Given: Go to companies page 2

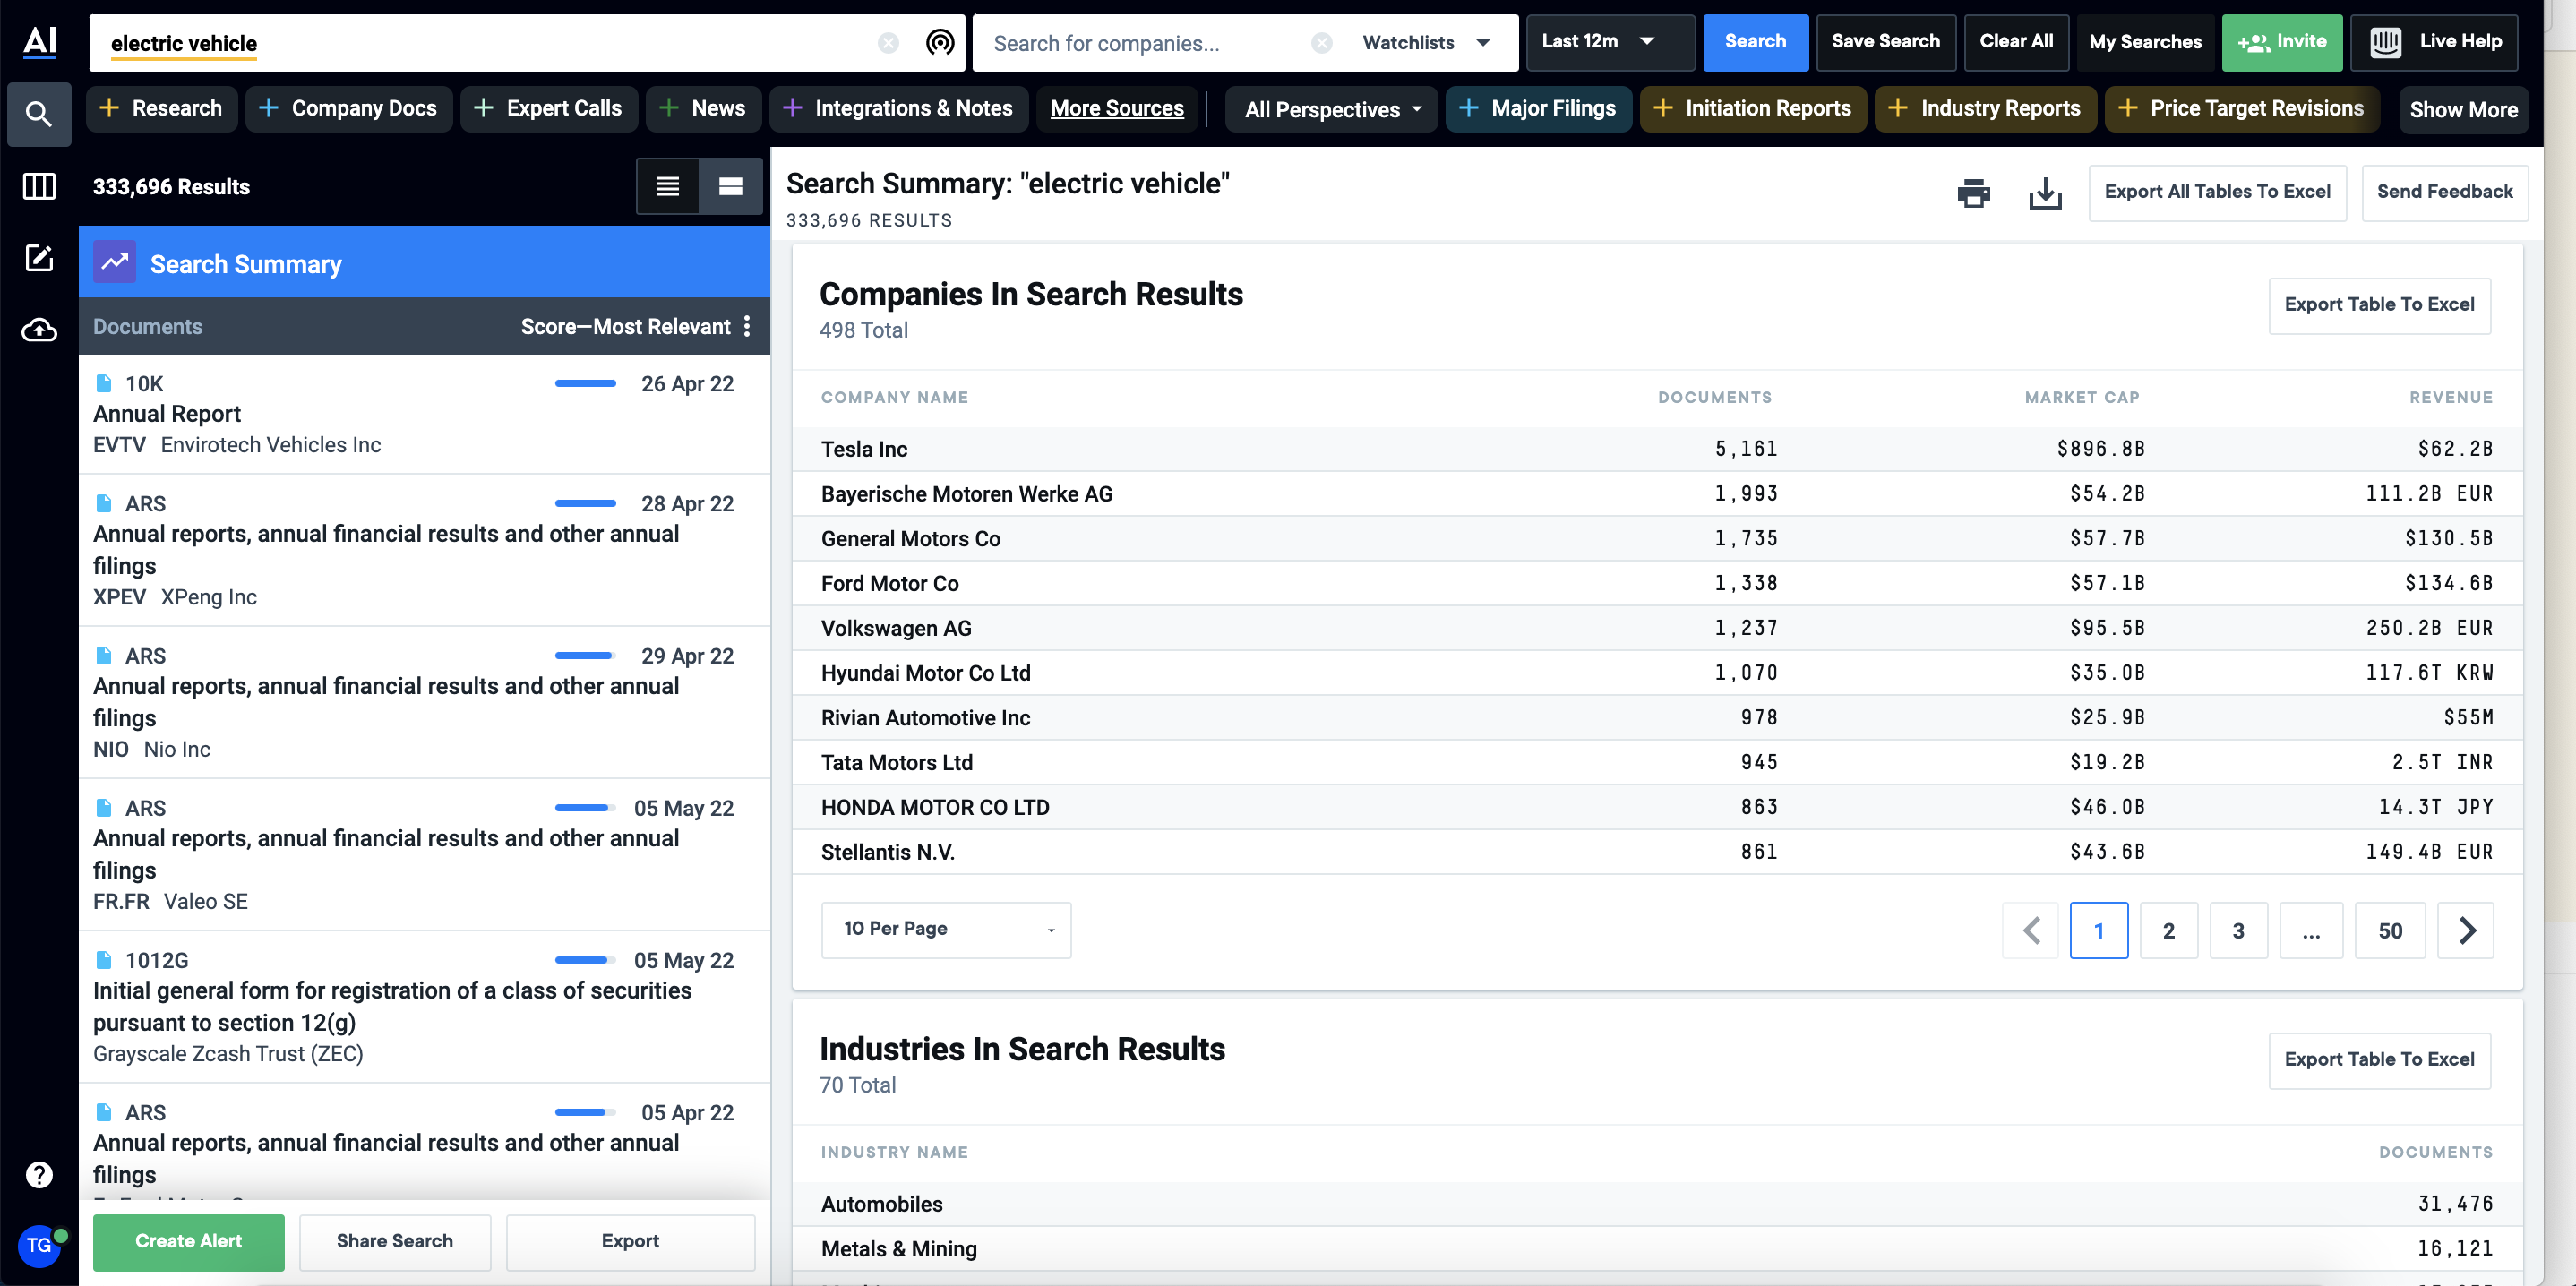Looking at the screenshot, I should (2168, 931).
